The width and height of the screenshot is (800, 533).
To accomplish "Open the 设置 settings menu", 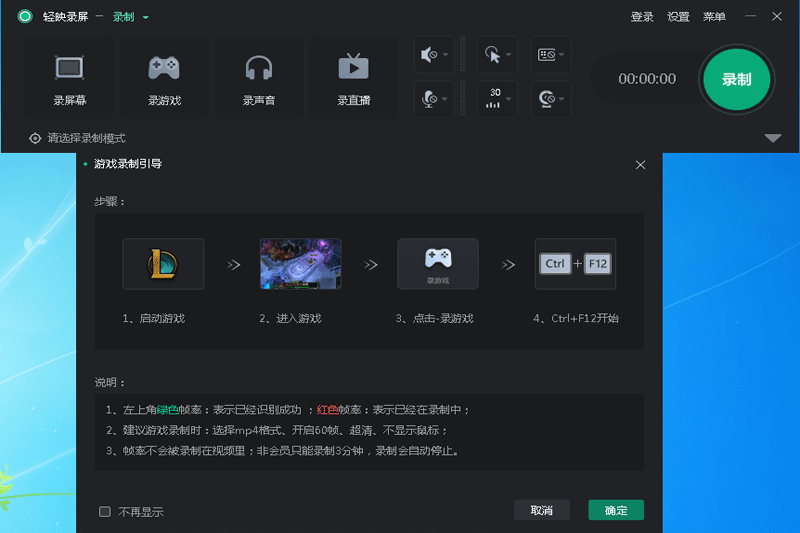I will (678, 17).
